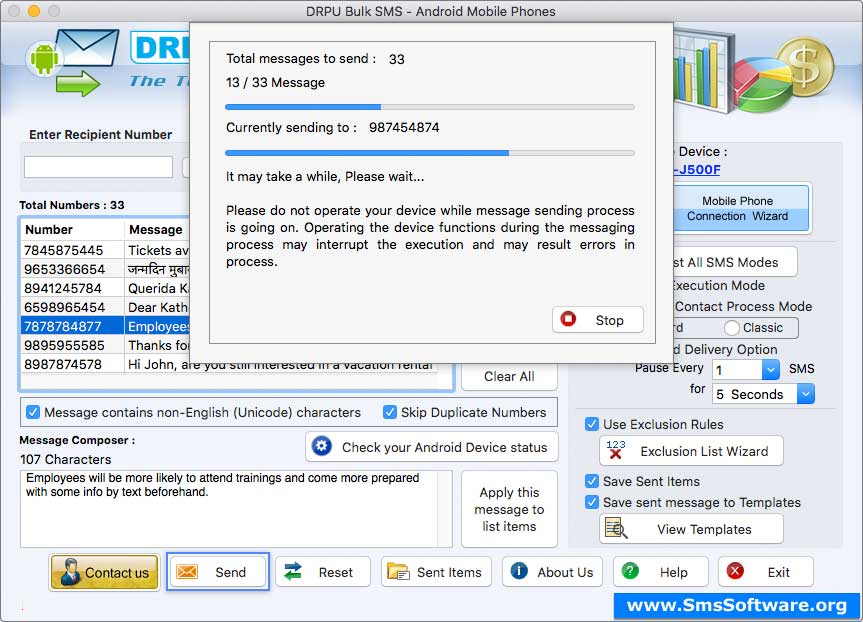Screen dimensions: 863x622
Task: Click the envelope icon on Send button
Action: [187, 572]
